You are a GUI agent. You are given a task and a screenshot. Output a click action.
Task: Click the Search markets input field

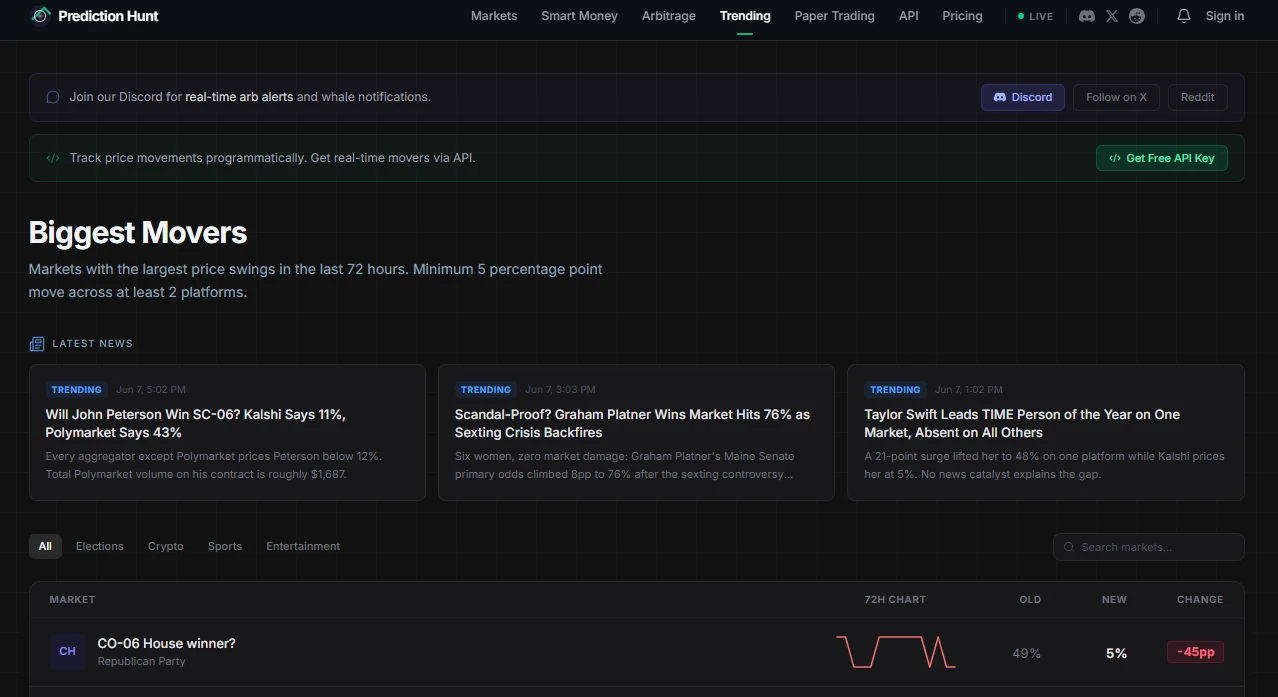tap(1148, 547)
